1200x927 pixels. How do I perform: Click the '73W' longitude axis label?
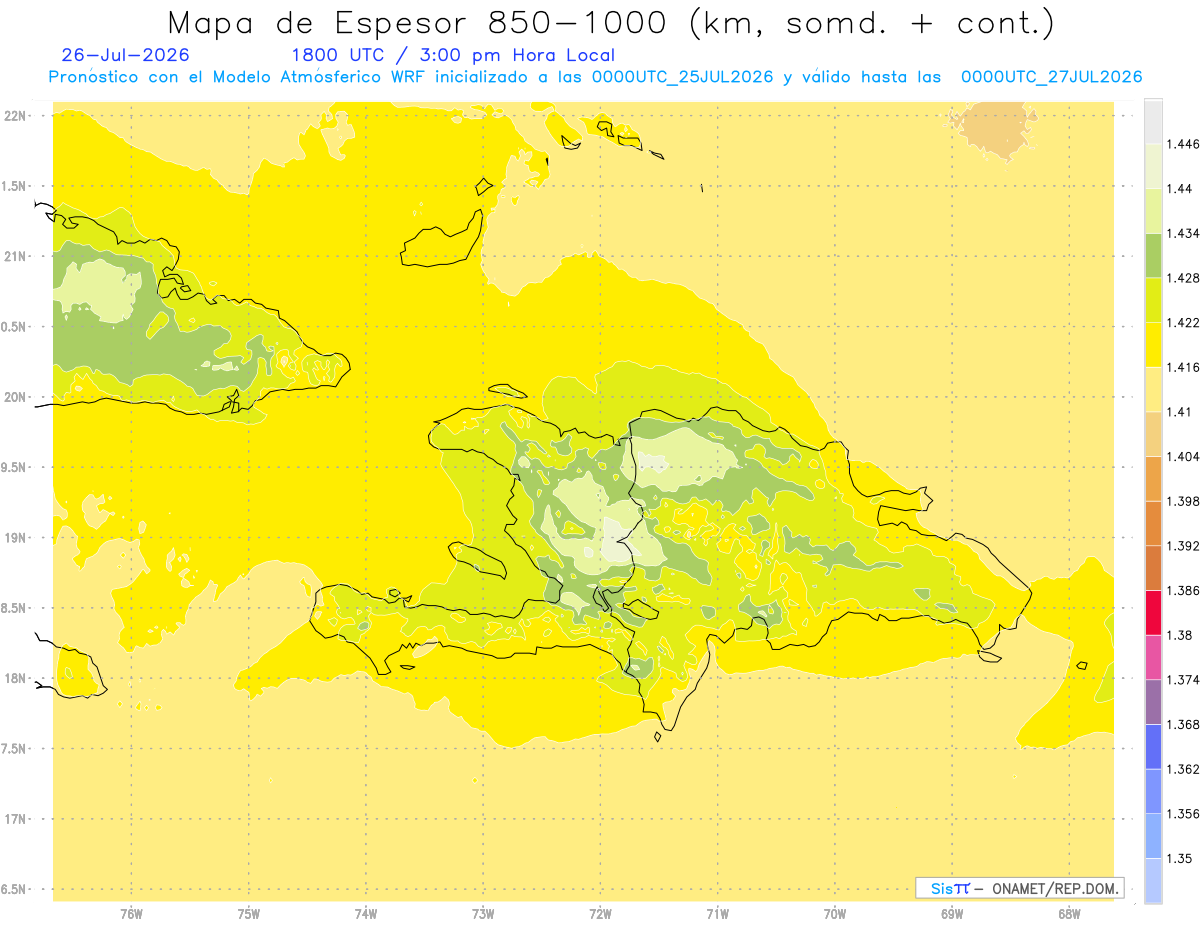click(483, 914)
